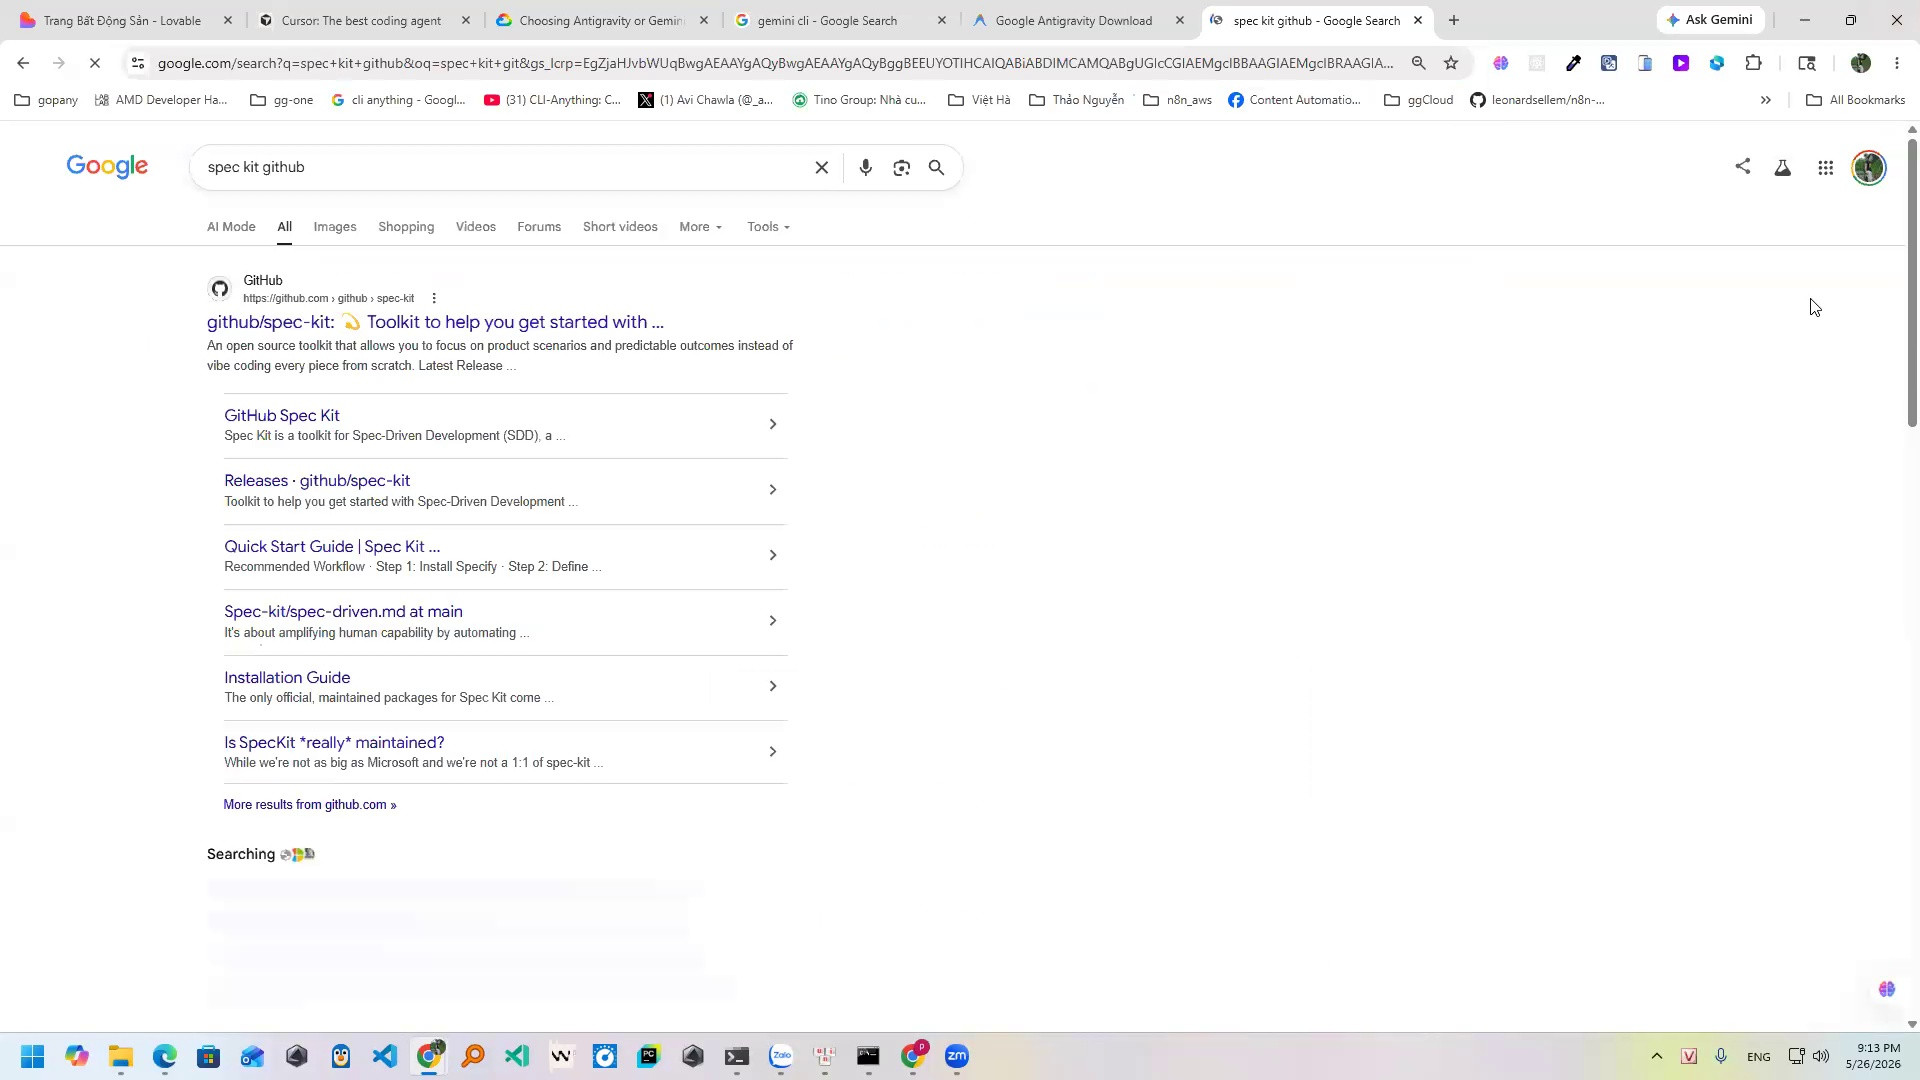Show hidden bookmarks overflow chevron
The height and width of the screenshot is (1080, 1920).
click(x=1765, y=100)
